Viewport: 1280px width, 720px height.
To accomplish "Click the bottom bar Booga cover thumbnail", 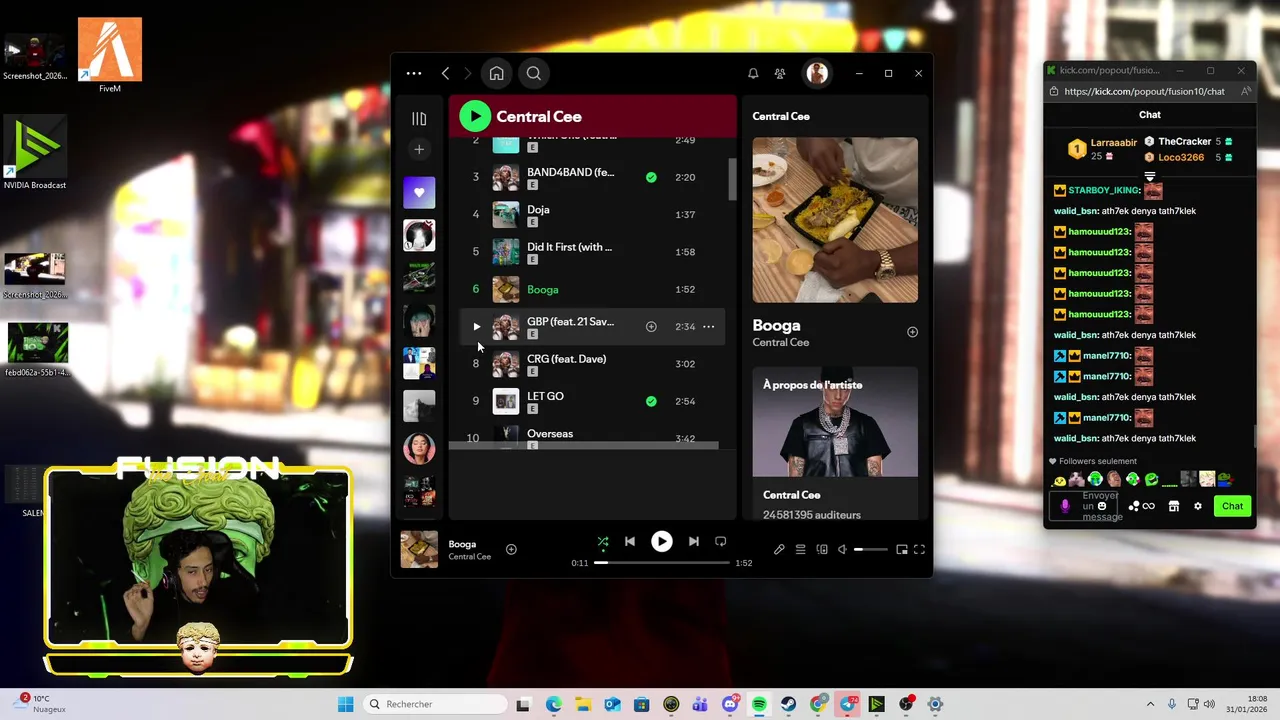I will pos(419,549).
